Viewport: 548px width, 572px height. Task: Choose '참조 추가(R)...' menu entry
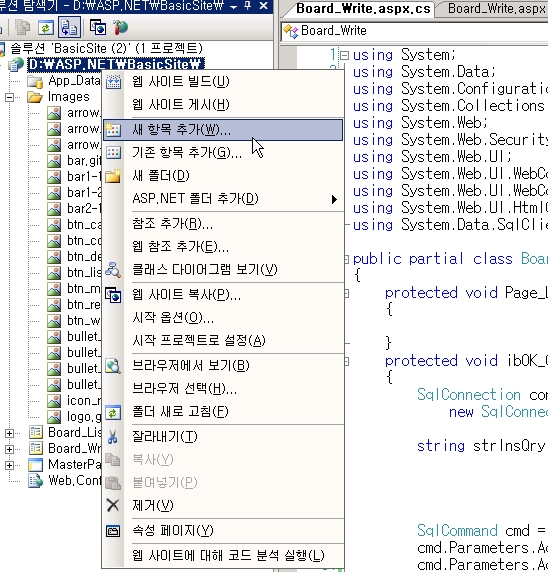(x=223, y=224)
